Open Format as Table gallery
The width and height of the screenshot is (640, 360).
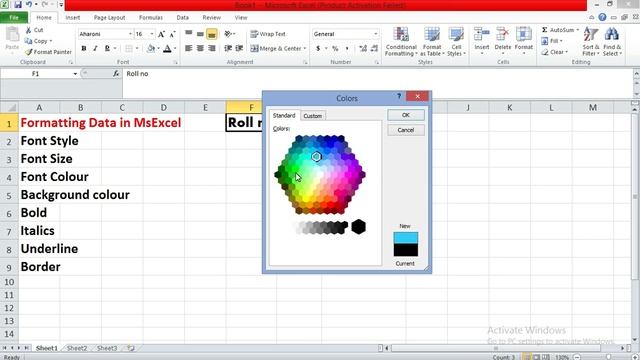(x=432, y=42)
